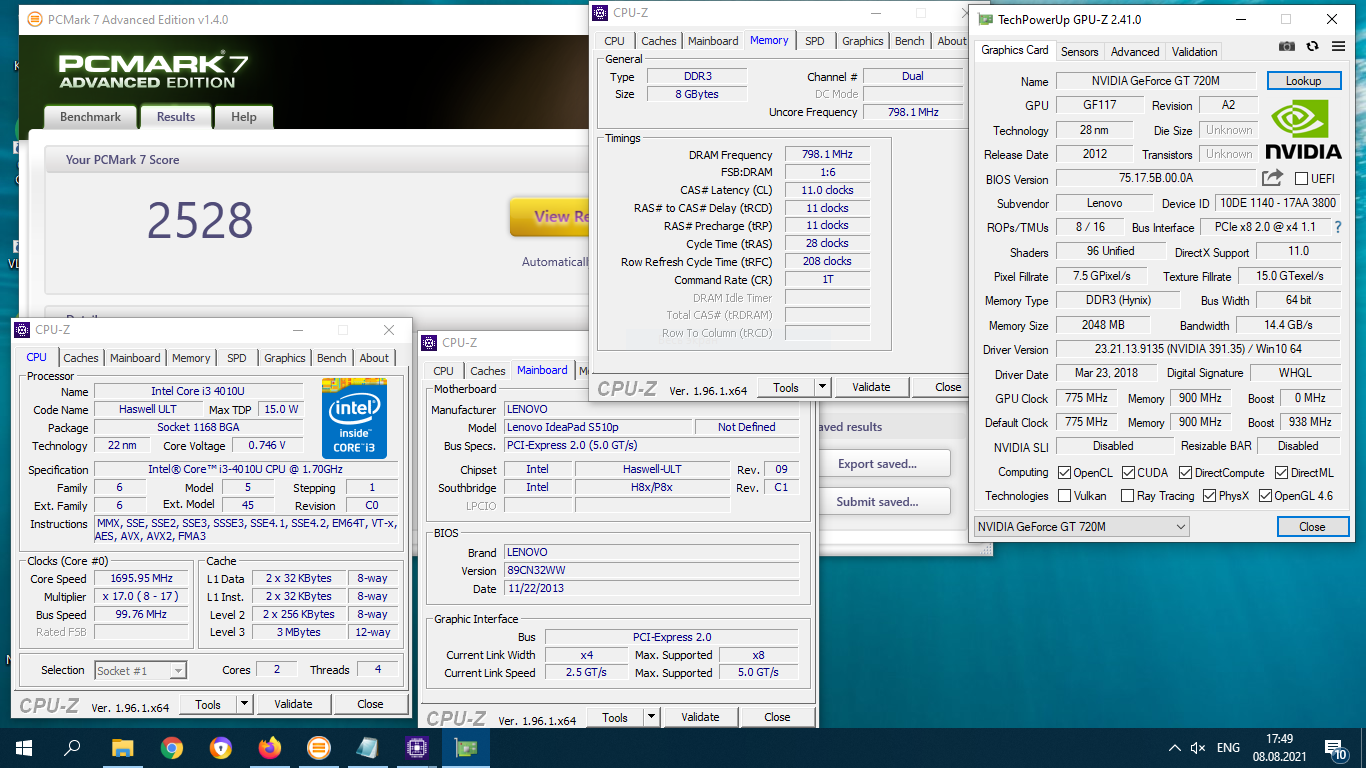Launch Google Chrome from the taskbar
The width and height of the screenshot is (1366, 768).
pyautogui.click(x=171, y=747)
